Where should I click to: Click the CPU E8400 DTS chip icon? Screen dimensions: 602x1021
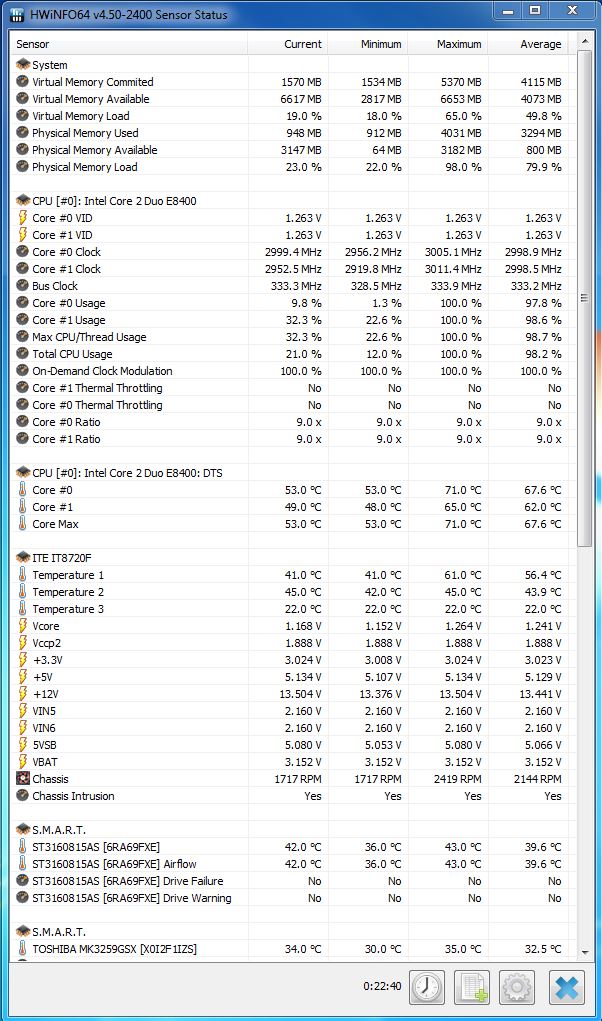pyautogui.click(x=23, y=473)
